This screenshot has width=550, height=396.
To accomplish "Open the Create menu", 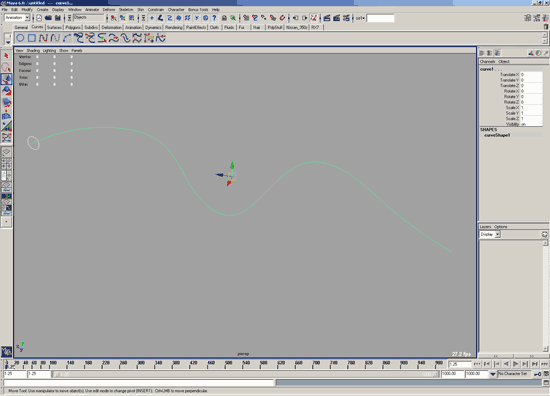I will pos(42,9).
